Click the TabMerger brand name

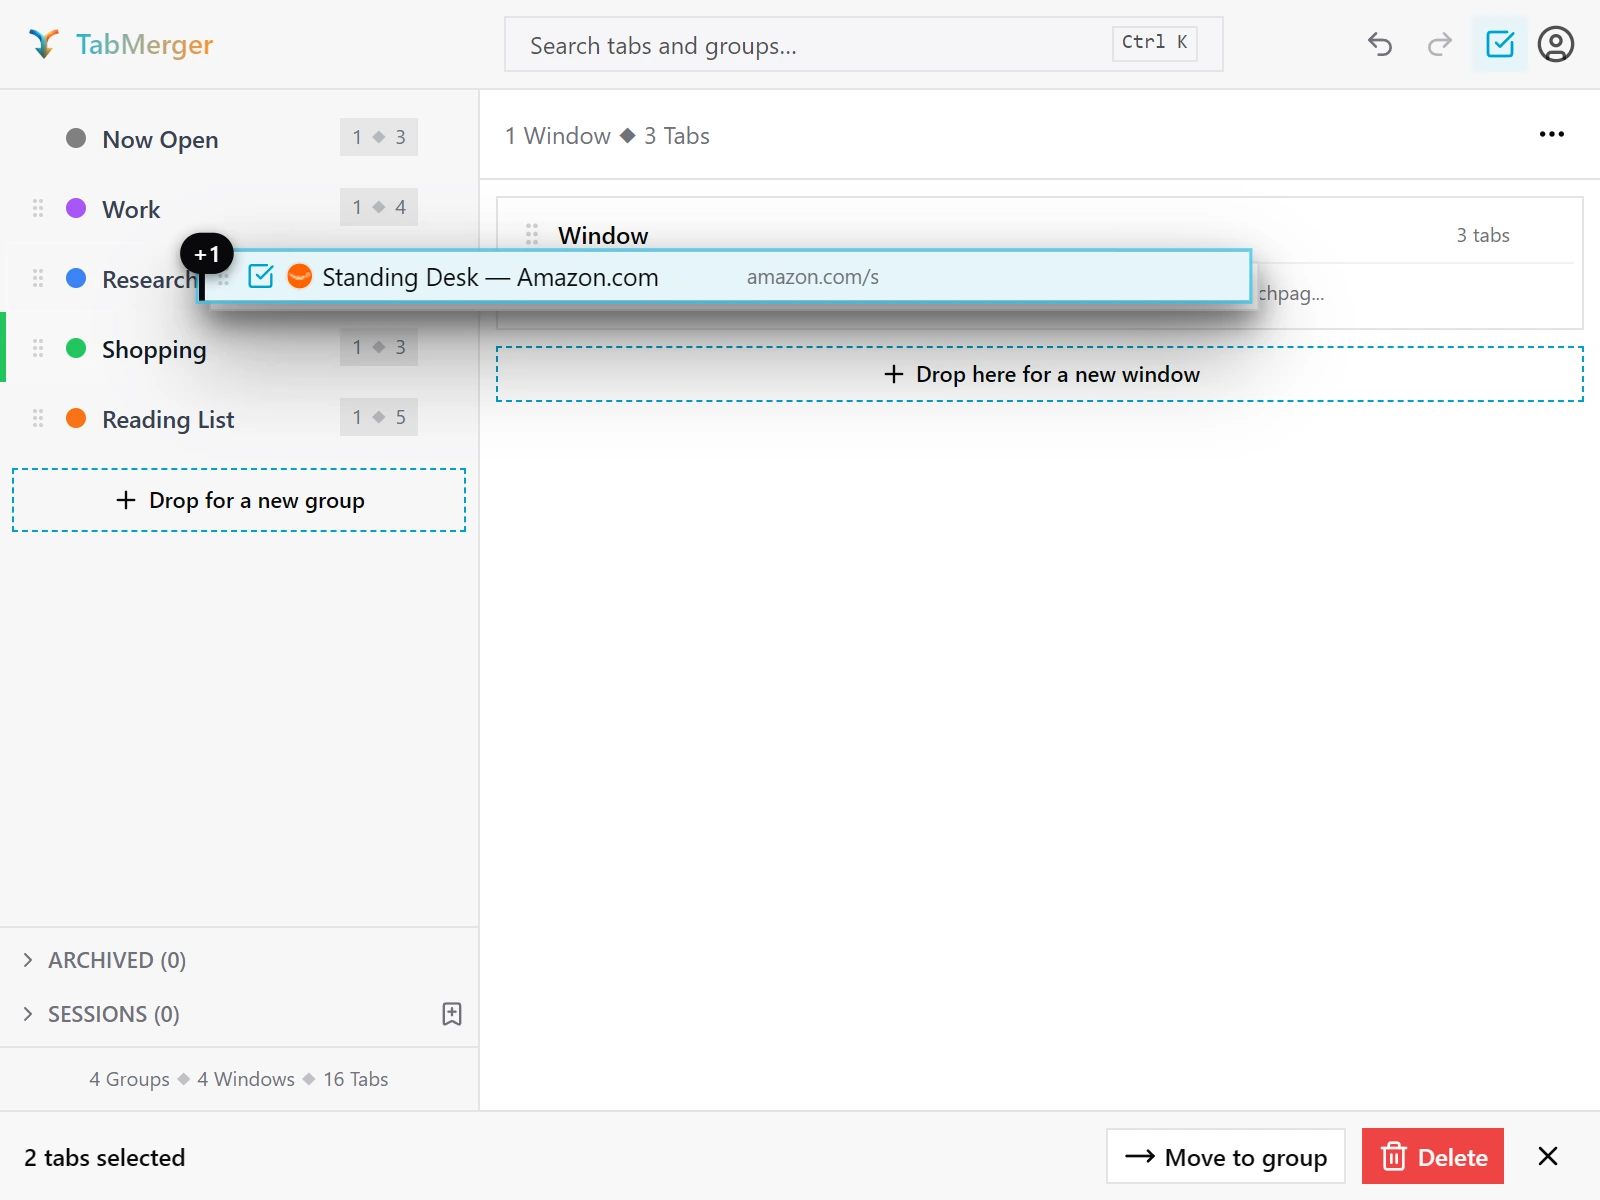[x=144, y=44]
